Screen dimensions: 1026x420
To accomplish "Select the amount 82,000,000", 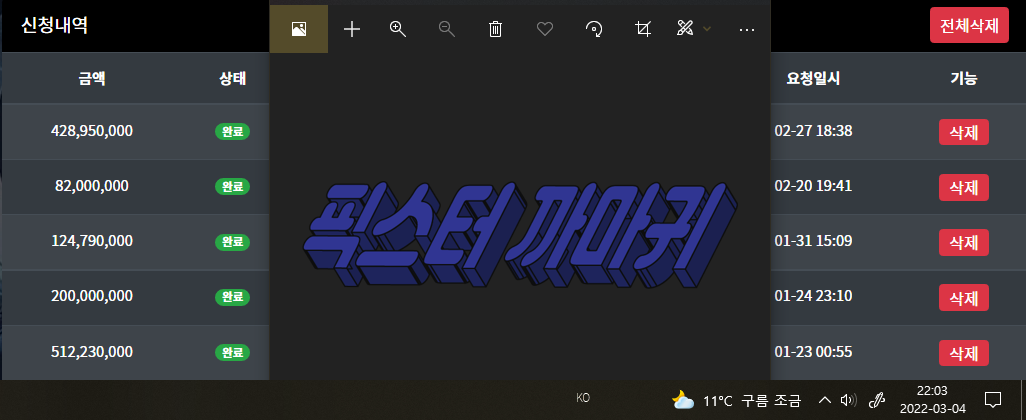I will click(92, 186).
